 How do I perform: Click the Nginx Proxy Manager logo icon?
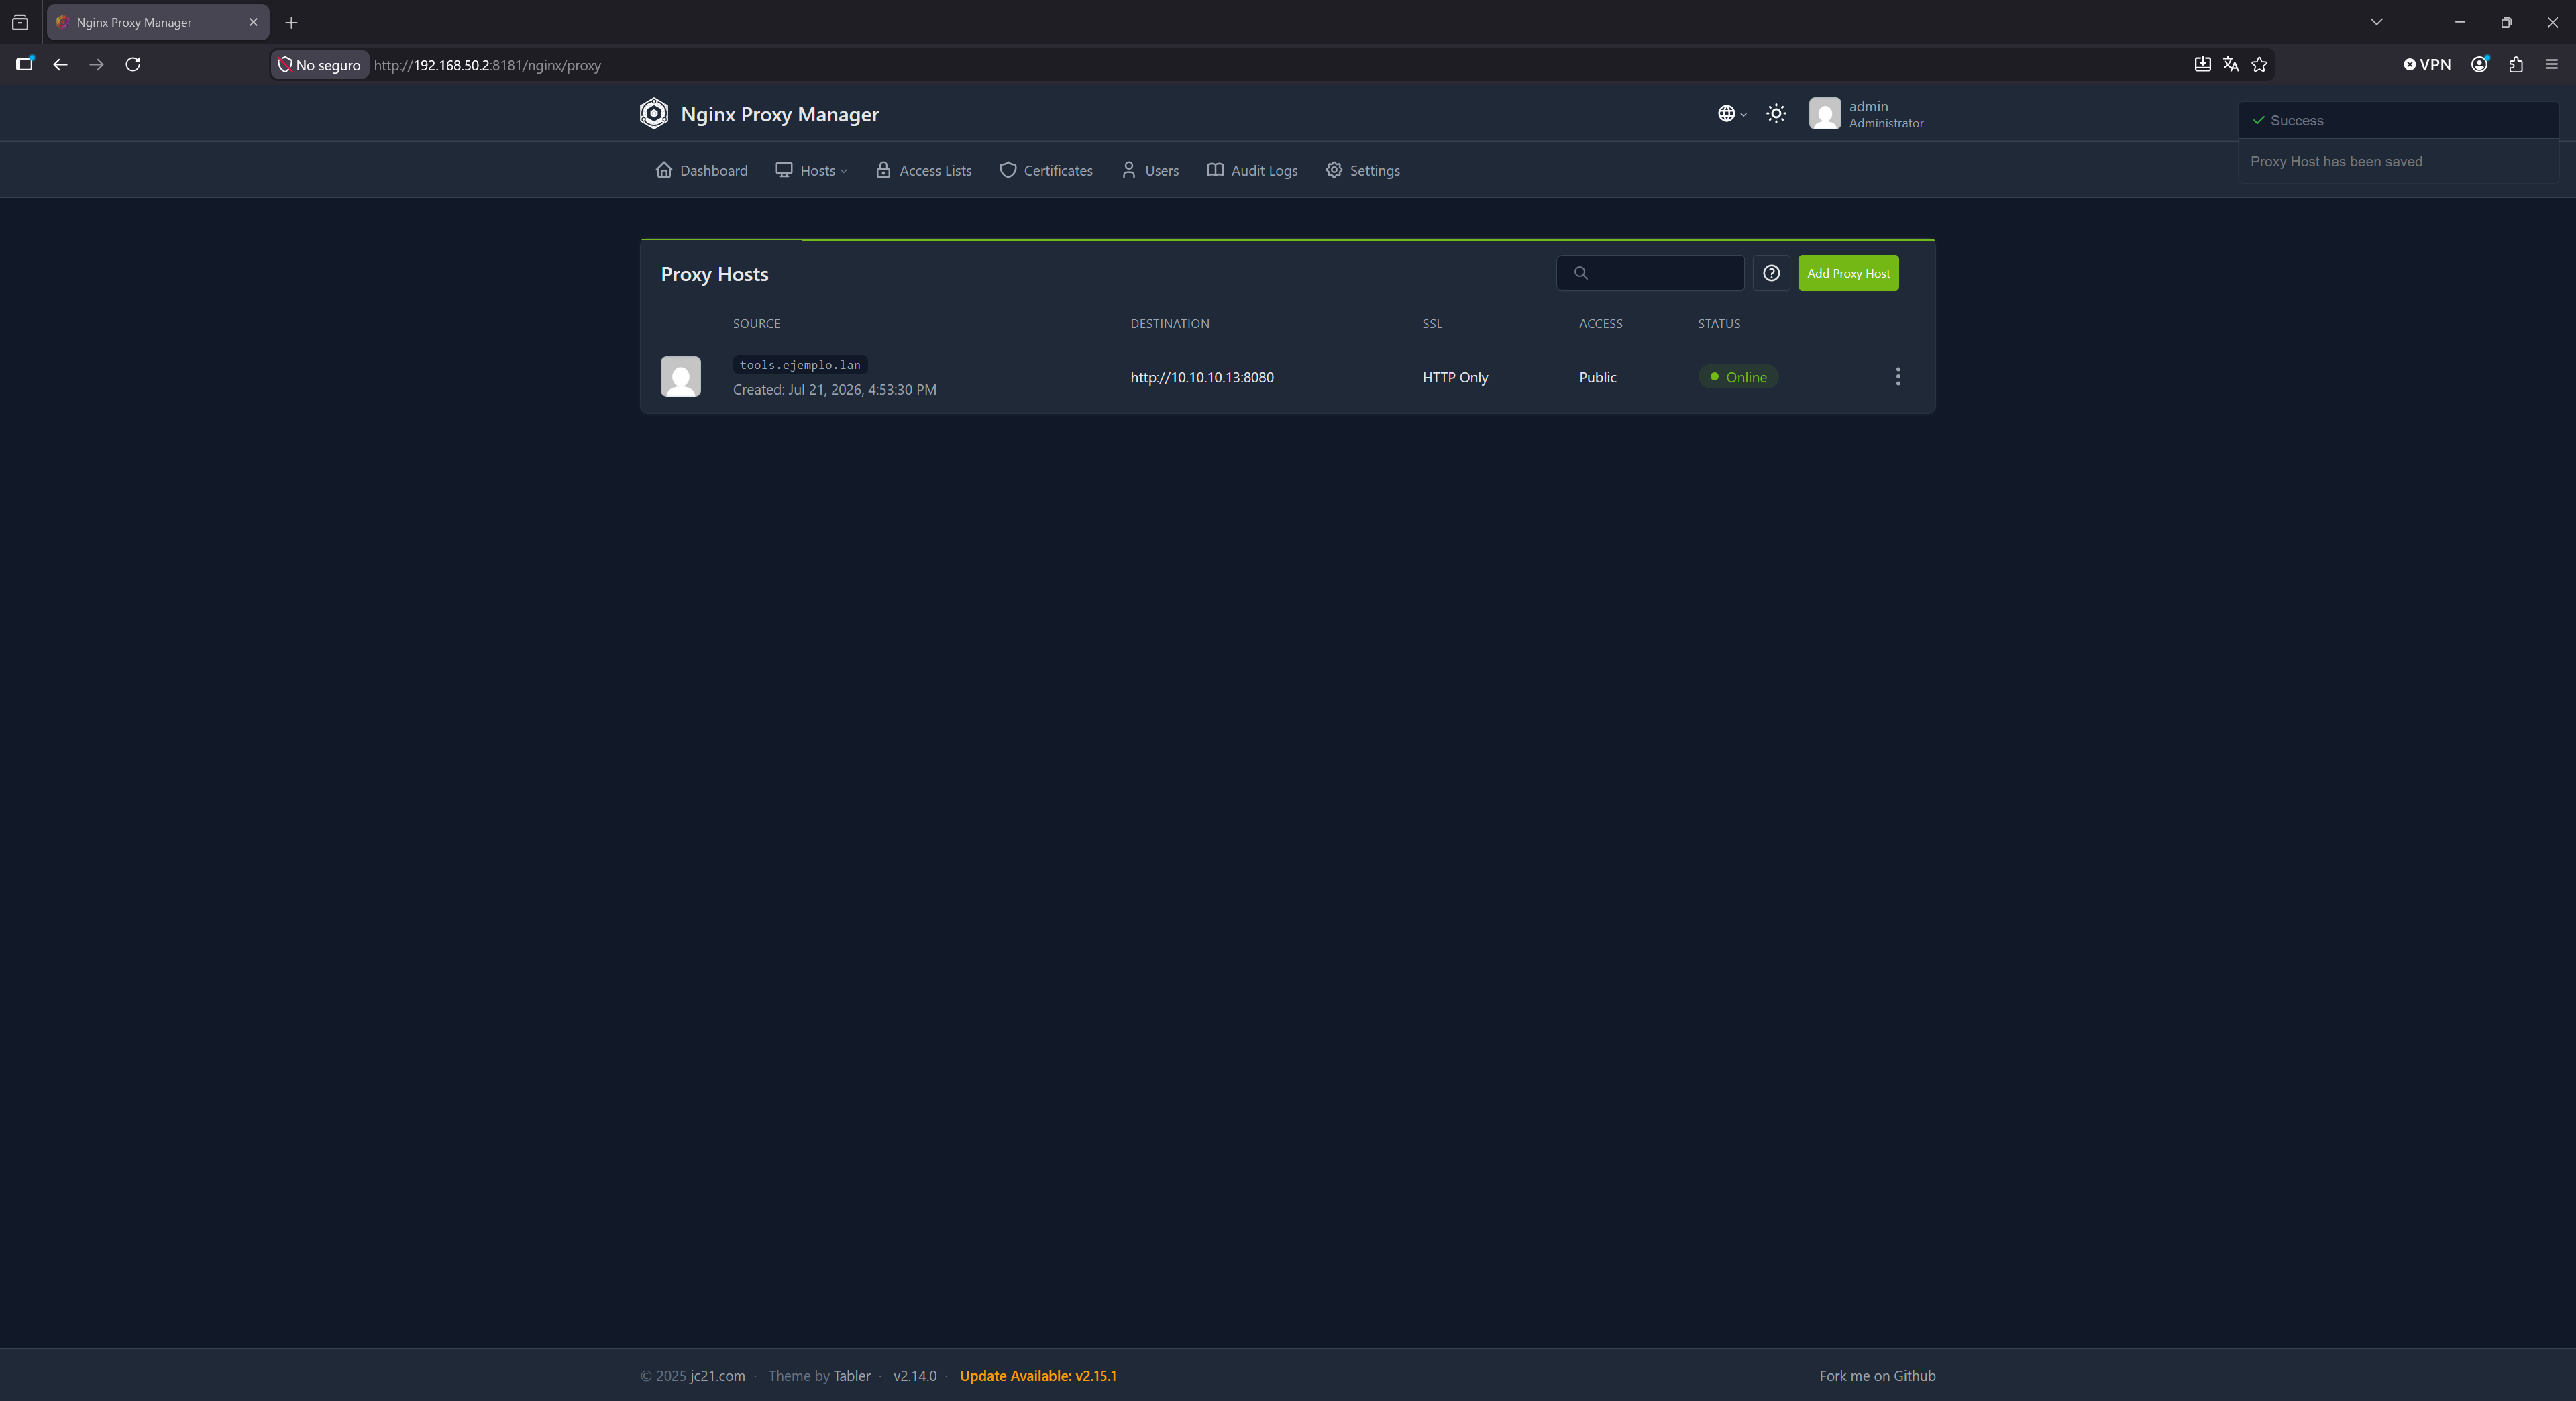point(654,114)
